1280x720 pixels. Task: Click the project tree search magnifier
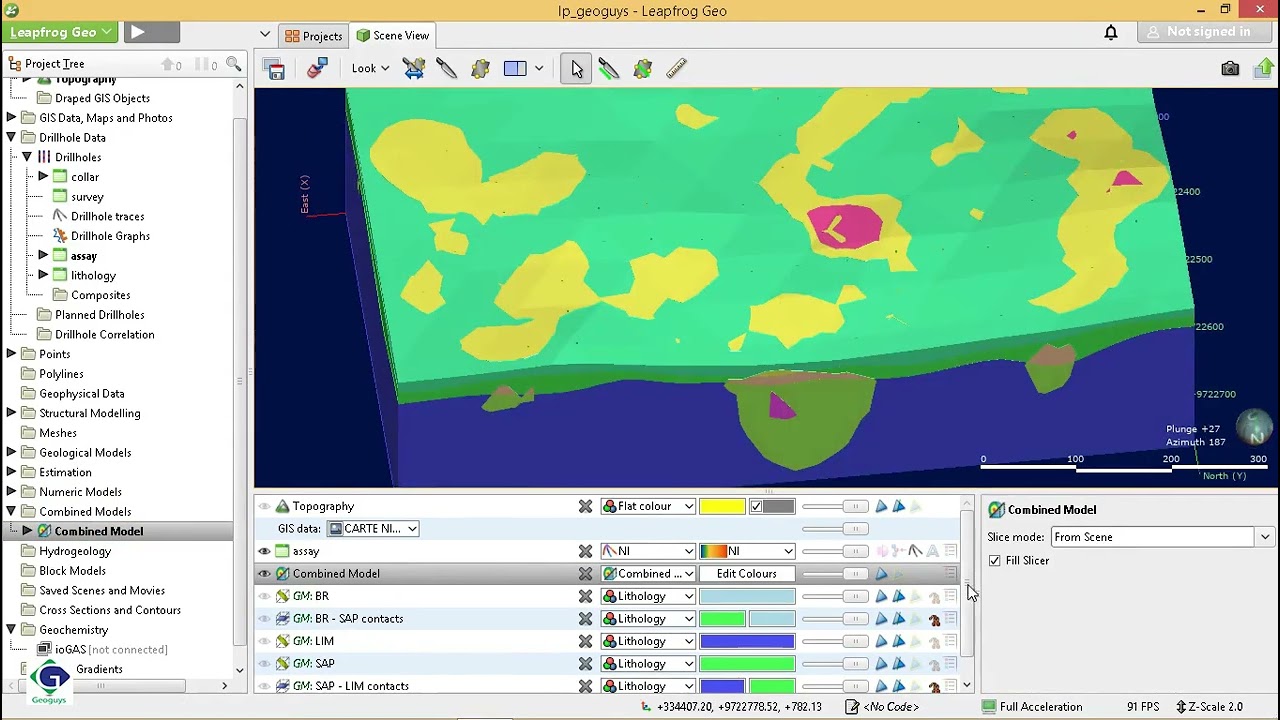coord(234,64)
